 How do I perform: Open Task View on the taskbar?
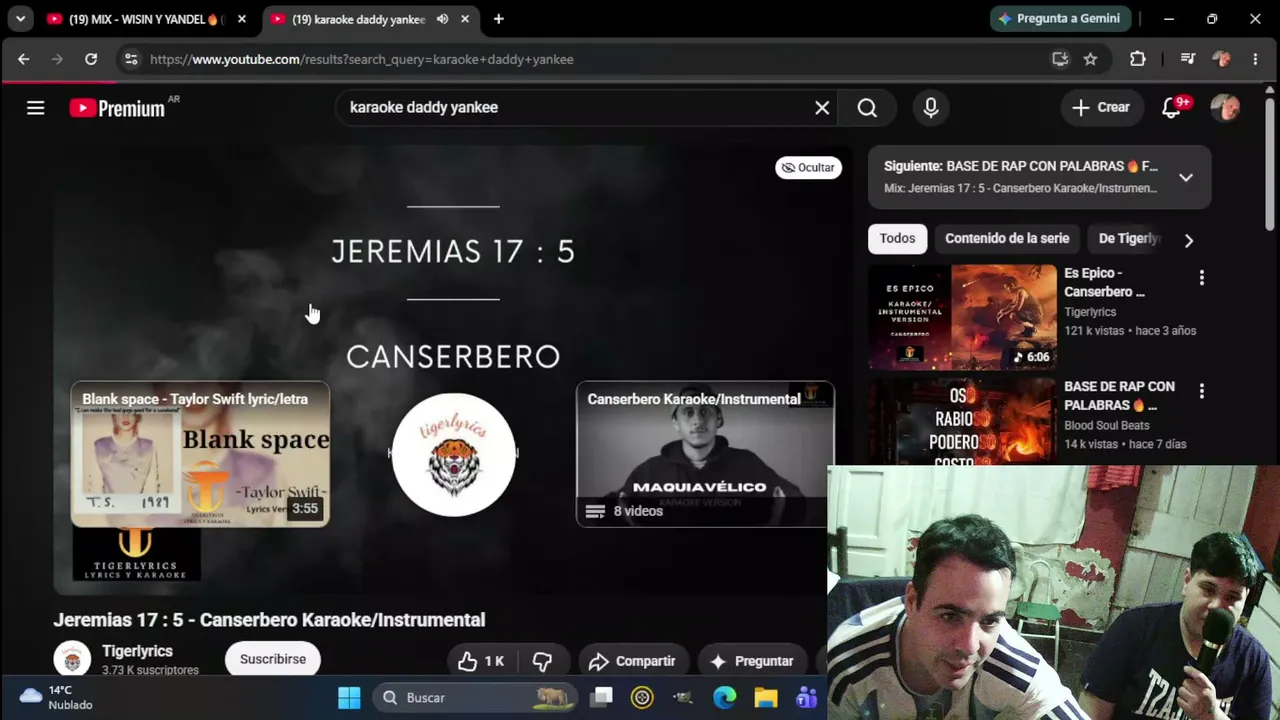pos(602,697)
